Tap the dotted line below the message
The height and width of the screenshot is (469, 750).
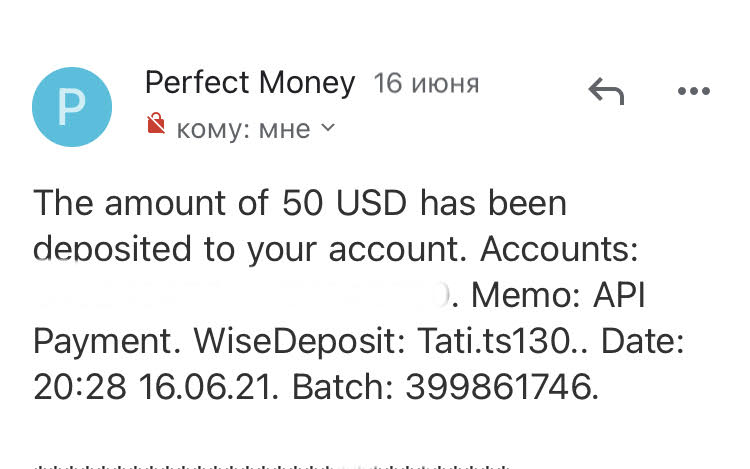tap(270, 465)
